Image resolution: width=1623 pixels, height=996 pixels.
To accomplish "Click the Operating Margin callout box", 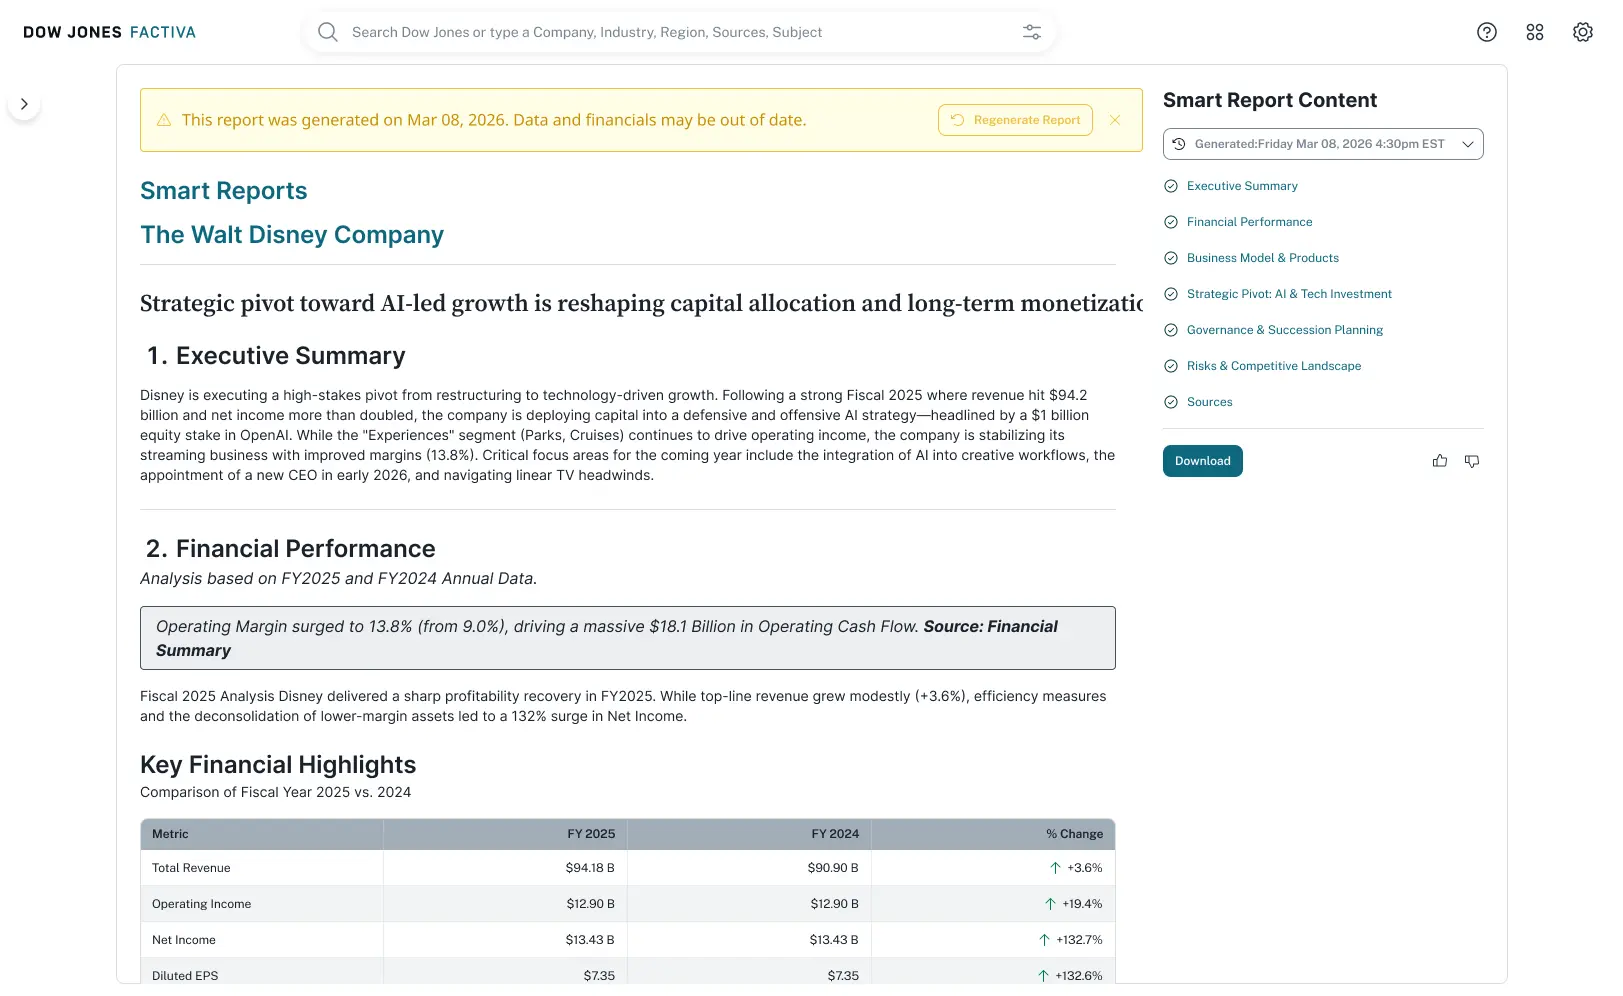I will click(628, 638).
